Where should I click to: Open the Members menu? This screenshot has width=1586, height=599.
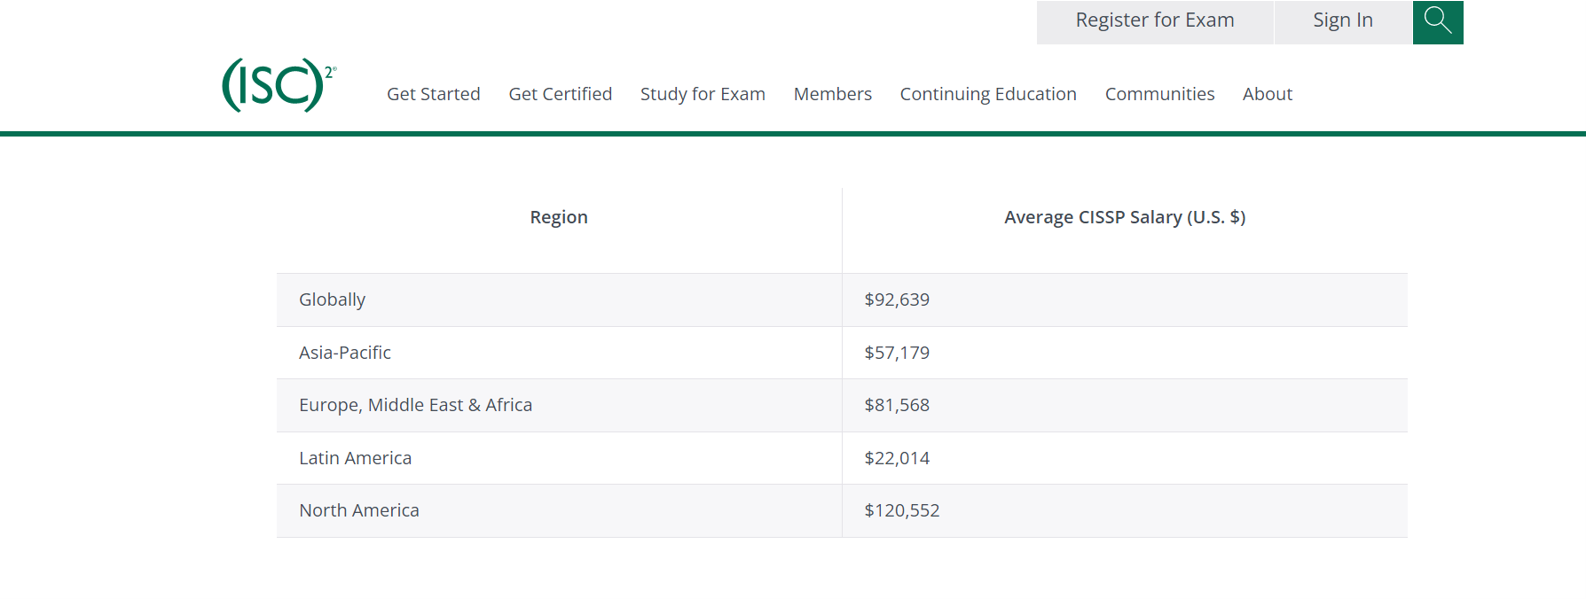pos(833,94)
